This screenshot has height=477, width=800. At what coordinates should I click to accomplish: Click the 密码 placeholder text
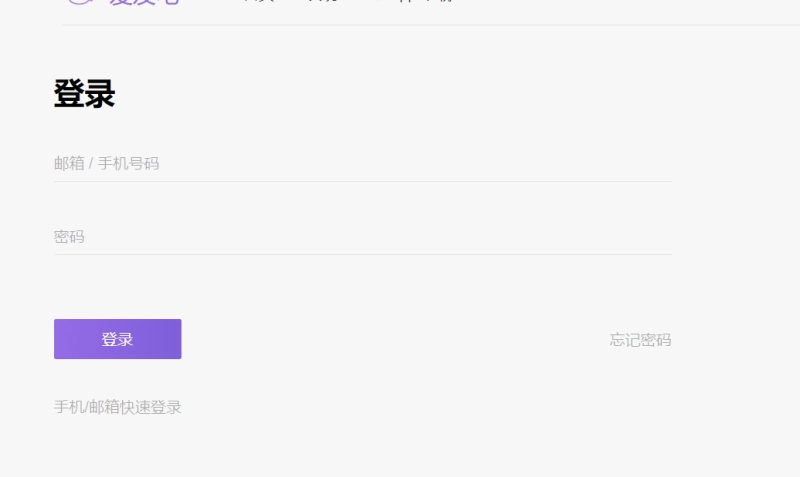[69, 237]
